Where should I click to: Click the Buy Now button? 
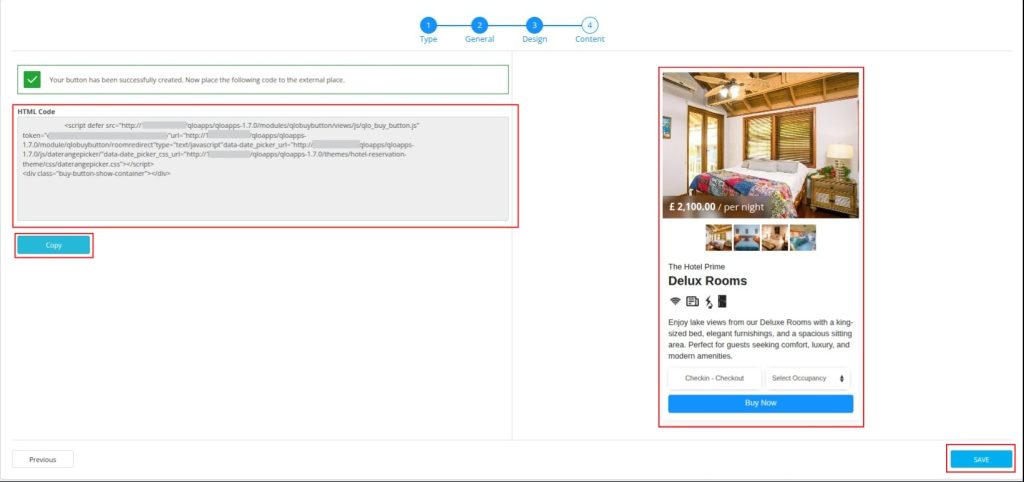click(760, 403)
